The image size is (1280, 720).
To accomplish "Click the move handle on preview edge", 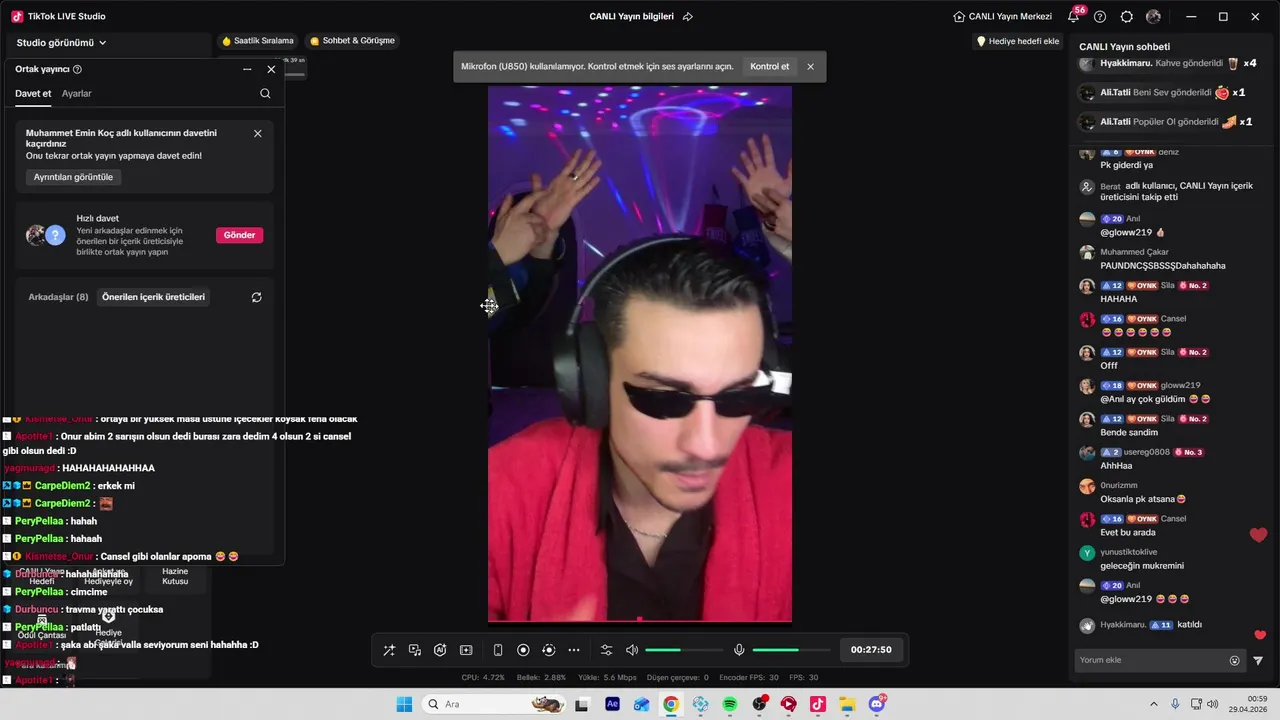I will 489,306.
